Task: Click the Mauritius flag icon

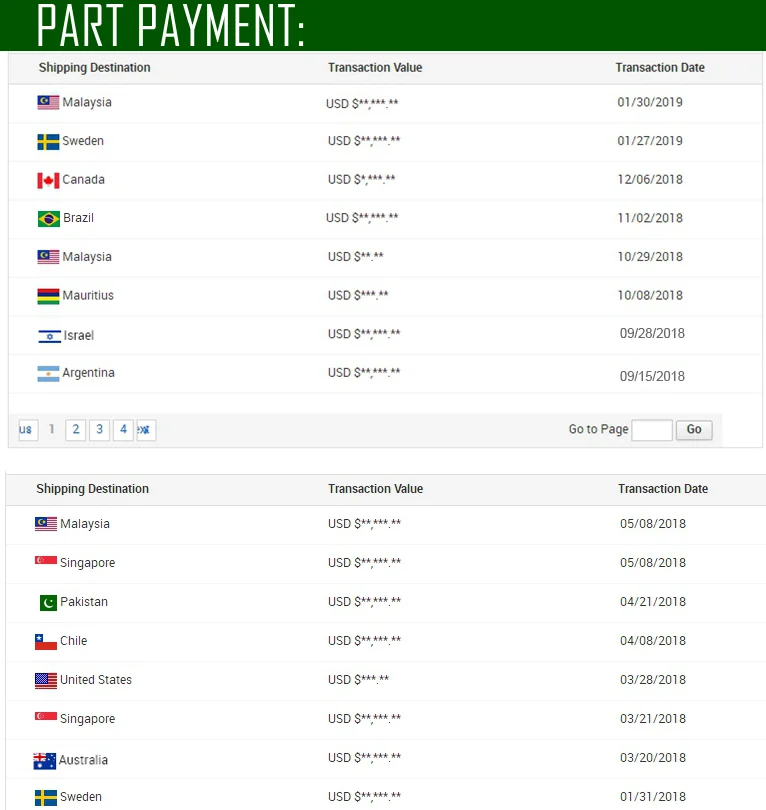Action: pos(48,296)
